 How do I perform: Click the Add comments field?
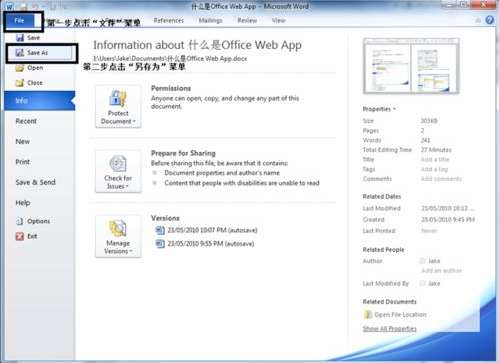tap(441, 179)
